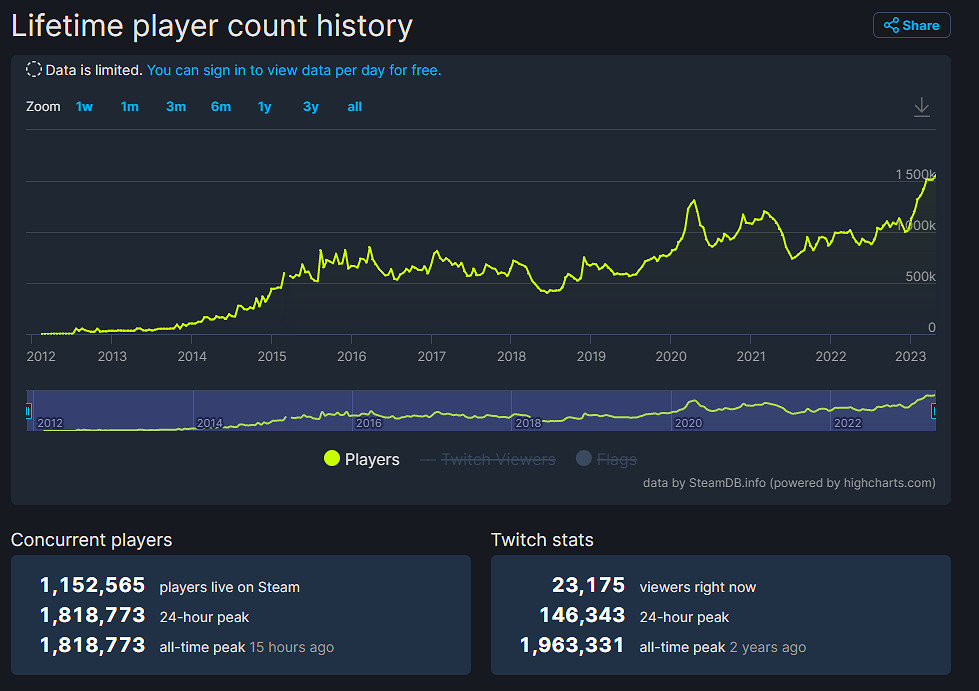Toggle the Players series in legend
The width and height of the screenshot is (979, 691).
[371, 459]
